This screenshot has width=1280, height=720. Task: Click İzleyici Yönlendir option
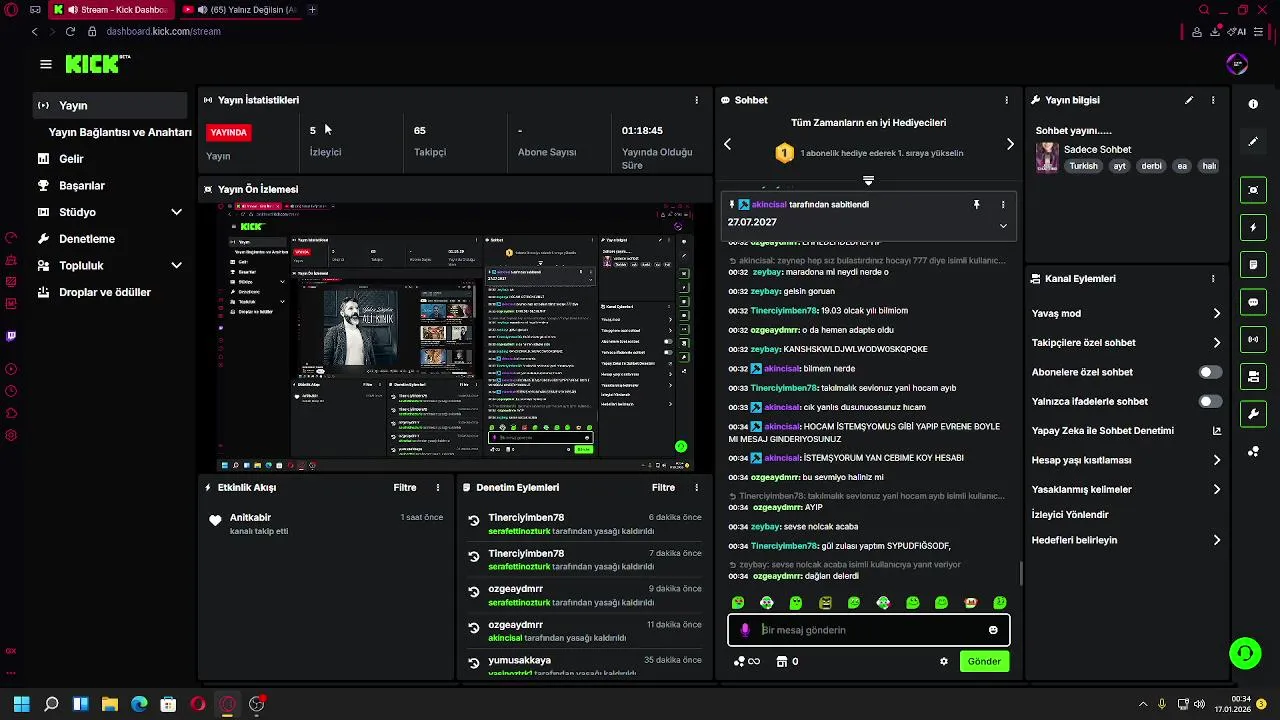click(1070, 515)
